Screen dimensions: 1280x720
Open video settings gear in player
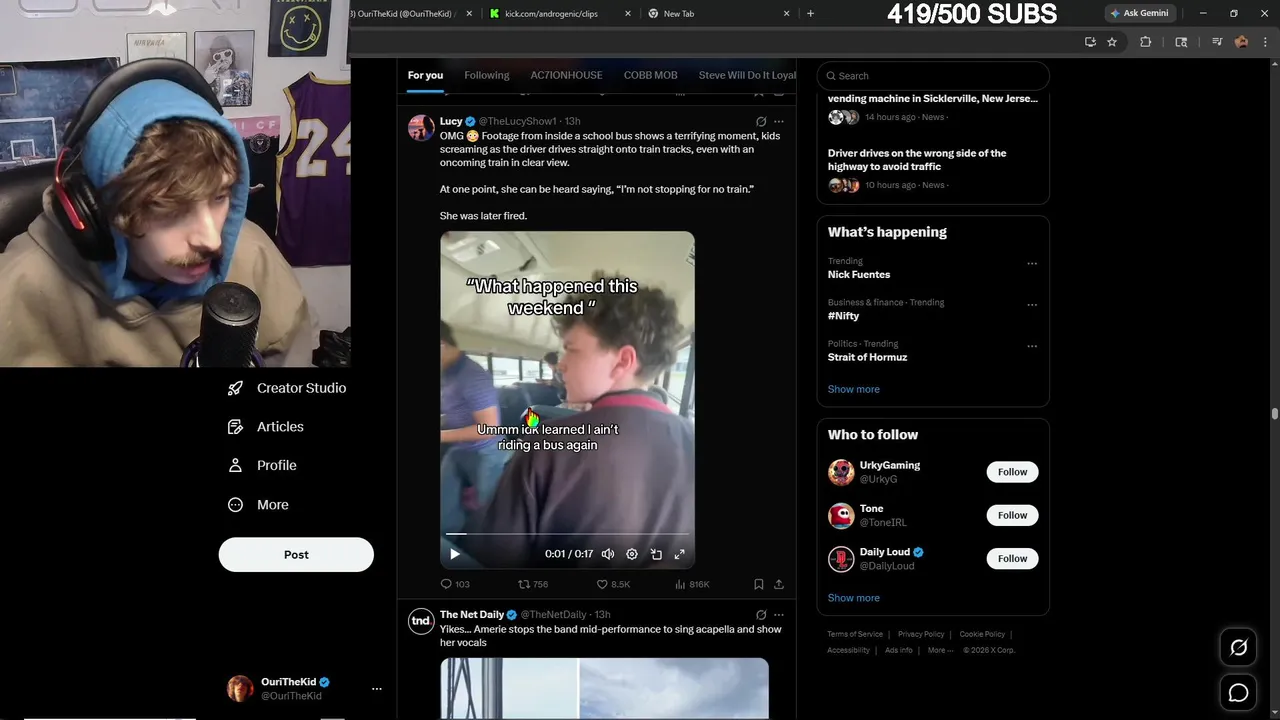632,554
